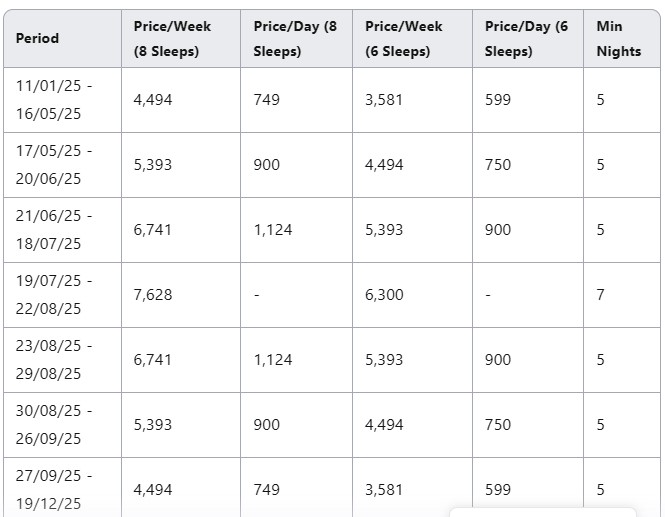Select the 27/09/25 - 19/12/25 period cell
Viewport: 665px width, 517px height.
pos(62,487)
